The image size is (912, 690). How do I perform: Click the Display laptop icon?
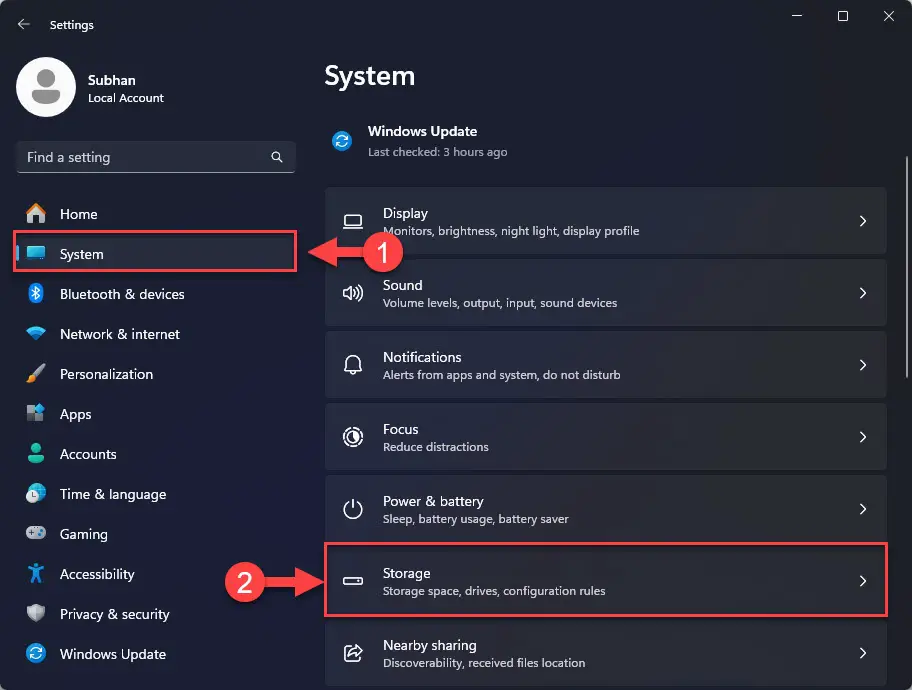[x=352, y=221]
